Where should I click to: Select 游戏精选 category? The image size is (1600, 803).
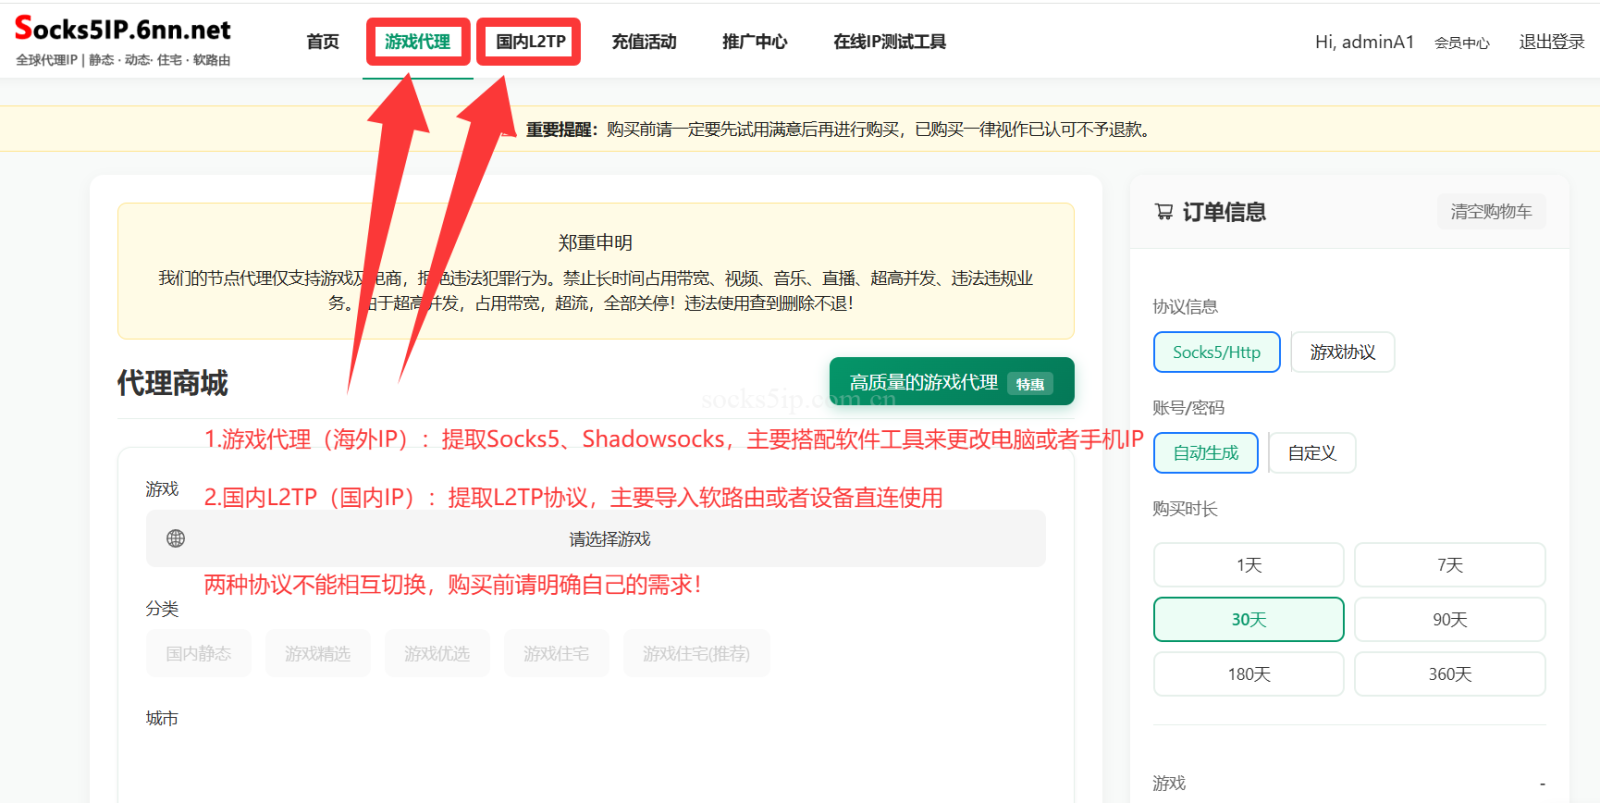pyautogui.click(x=318, y=653)
